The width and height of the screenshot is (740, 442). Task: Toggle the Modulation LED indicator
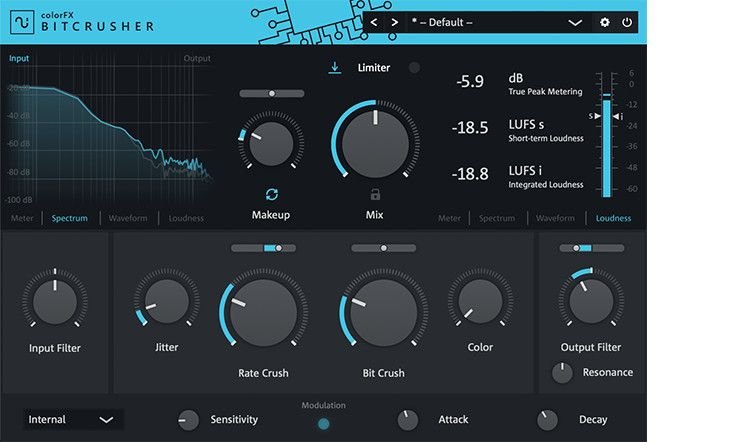click(324, 424)
